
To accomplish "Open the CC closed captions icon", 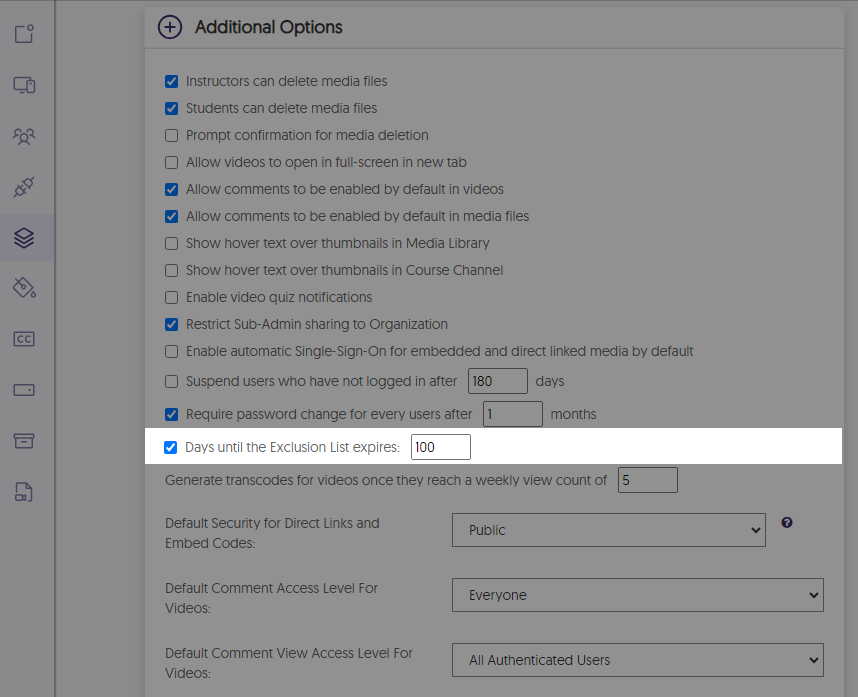I will pyautogui.click(x=25, y=339).
